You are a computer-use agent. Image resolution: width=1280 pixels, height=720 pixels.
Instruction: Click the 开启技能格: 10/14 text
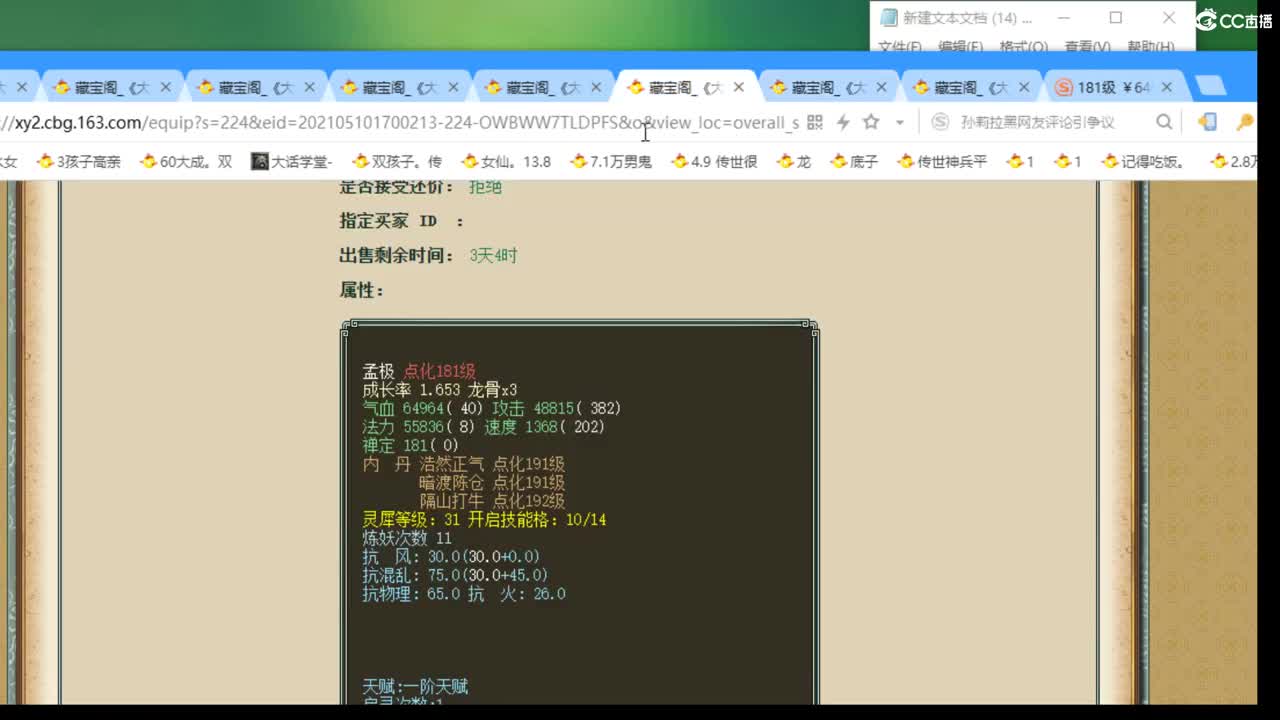tap(537, 520)
